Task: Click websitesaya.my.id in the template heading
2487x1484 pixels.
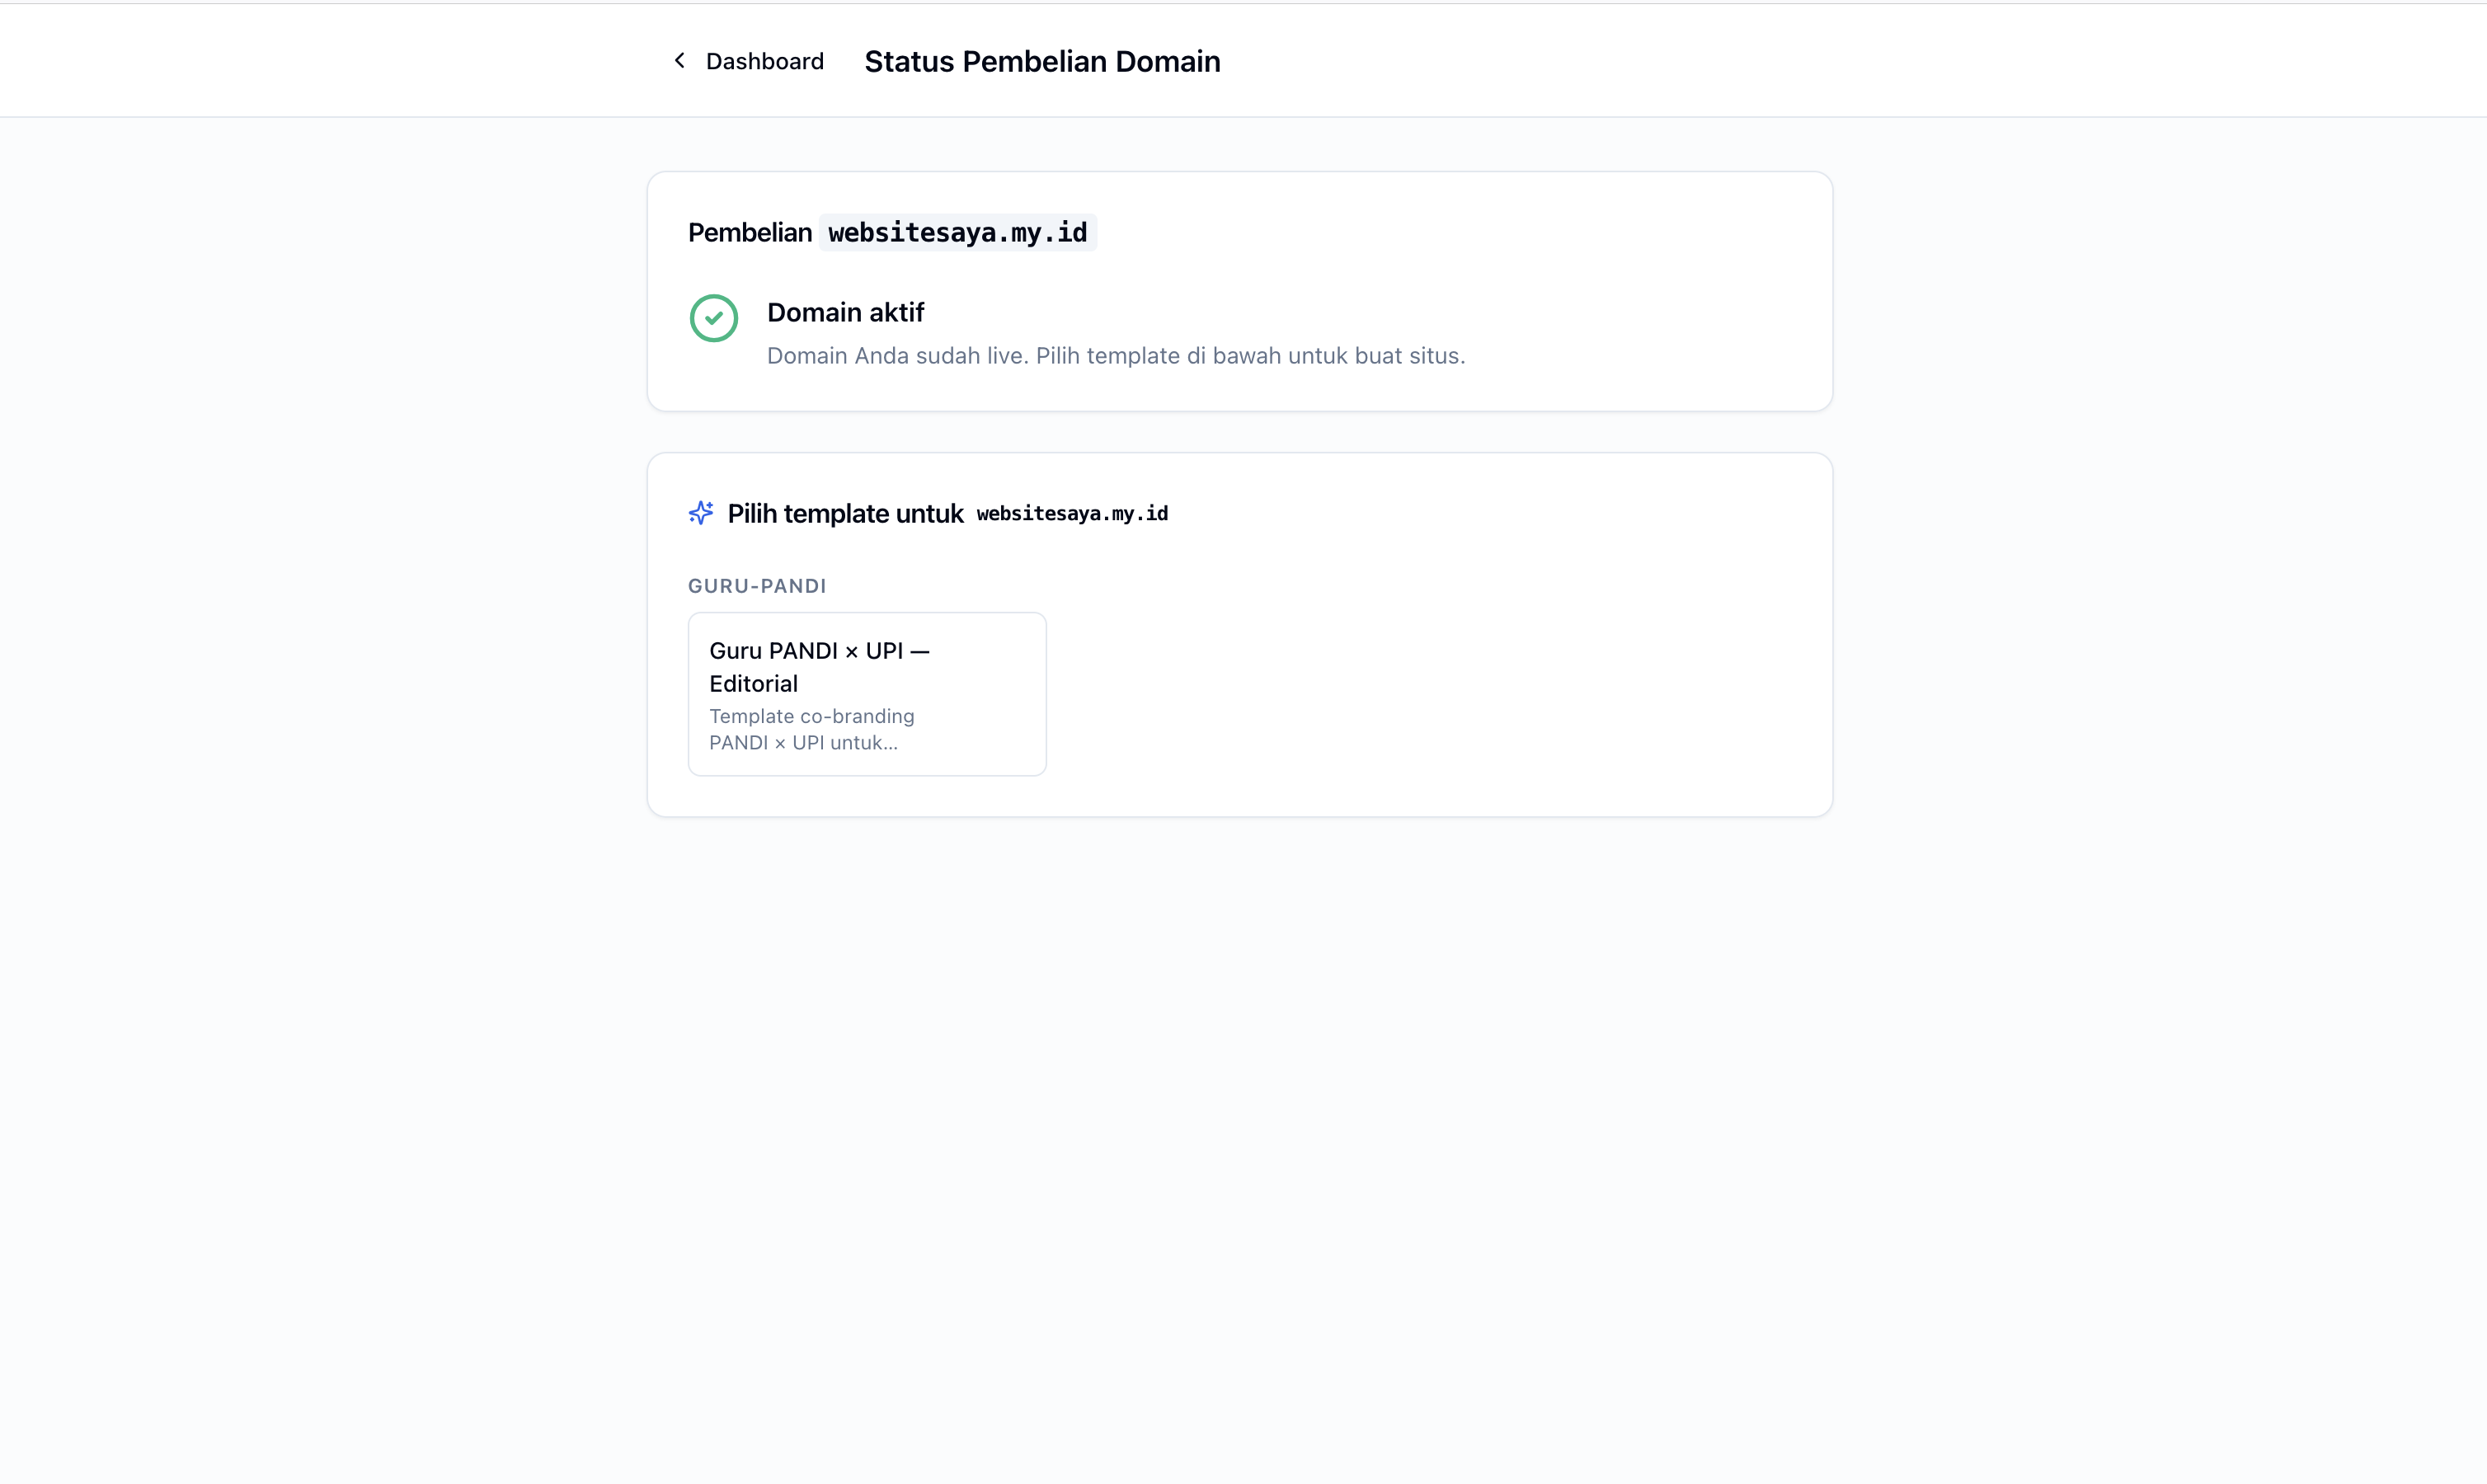Action: (x=1072, y=514)
